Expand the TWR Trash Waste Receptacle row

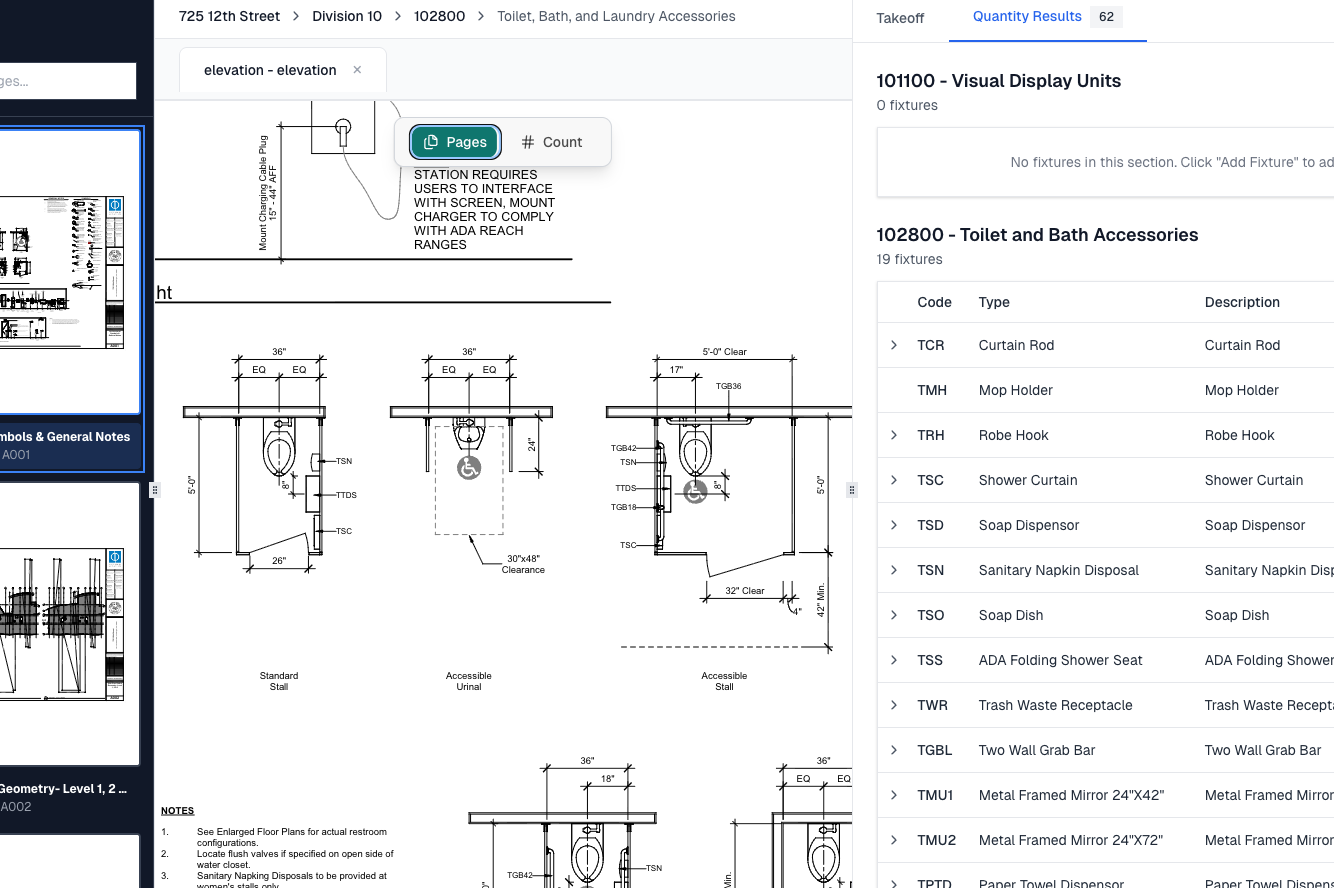click(x=894, y=705)
